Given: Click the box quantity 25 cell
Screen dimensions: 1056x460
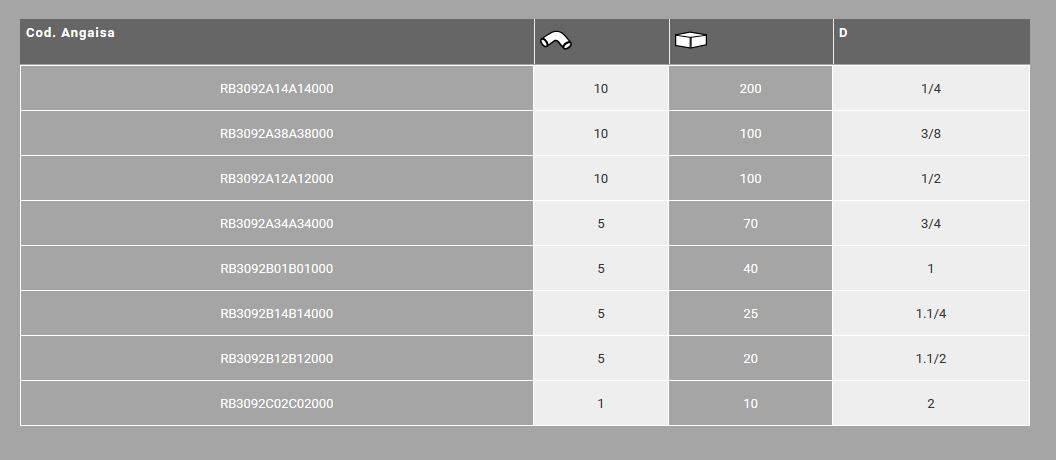Looking at the screenshot, I should [x=751, y=314].
